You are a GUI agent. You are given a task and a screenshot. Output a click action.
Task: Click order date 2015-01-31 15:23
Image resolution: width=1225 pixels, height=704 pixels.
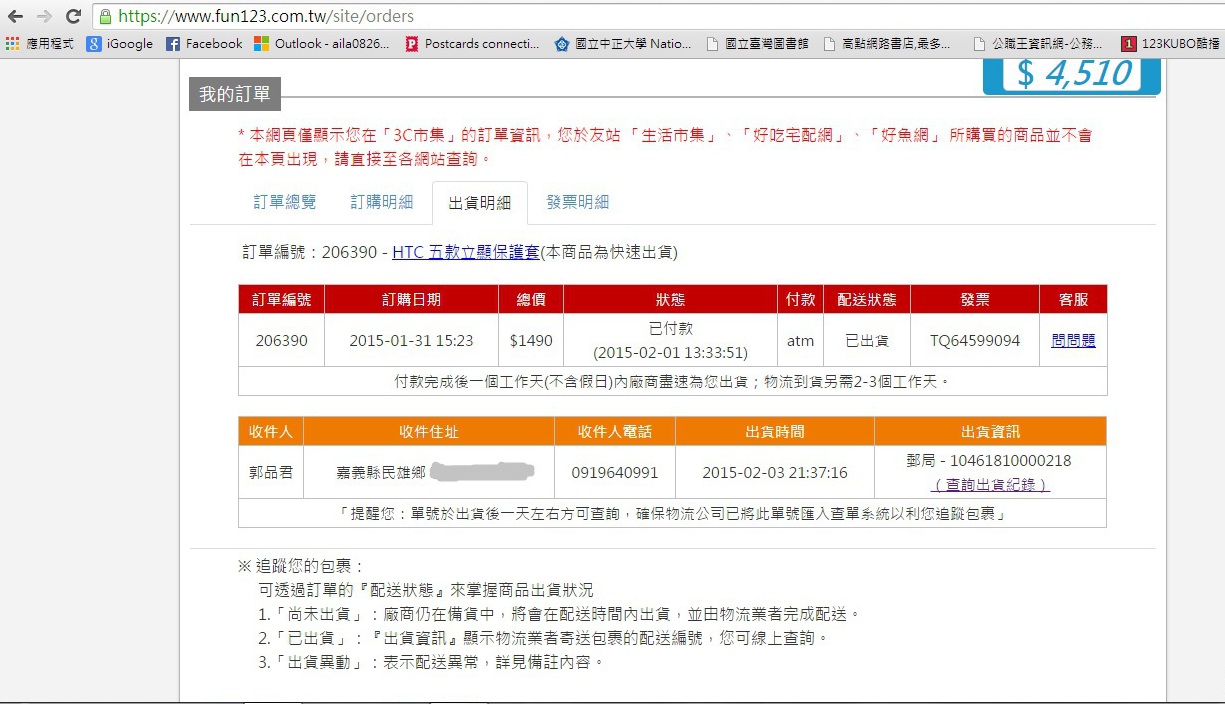[411, 340]
